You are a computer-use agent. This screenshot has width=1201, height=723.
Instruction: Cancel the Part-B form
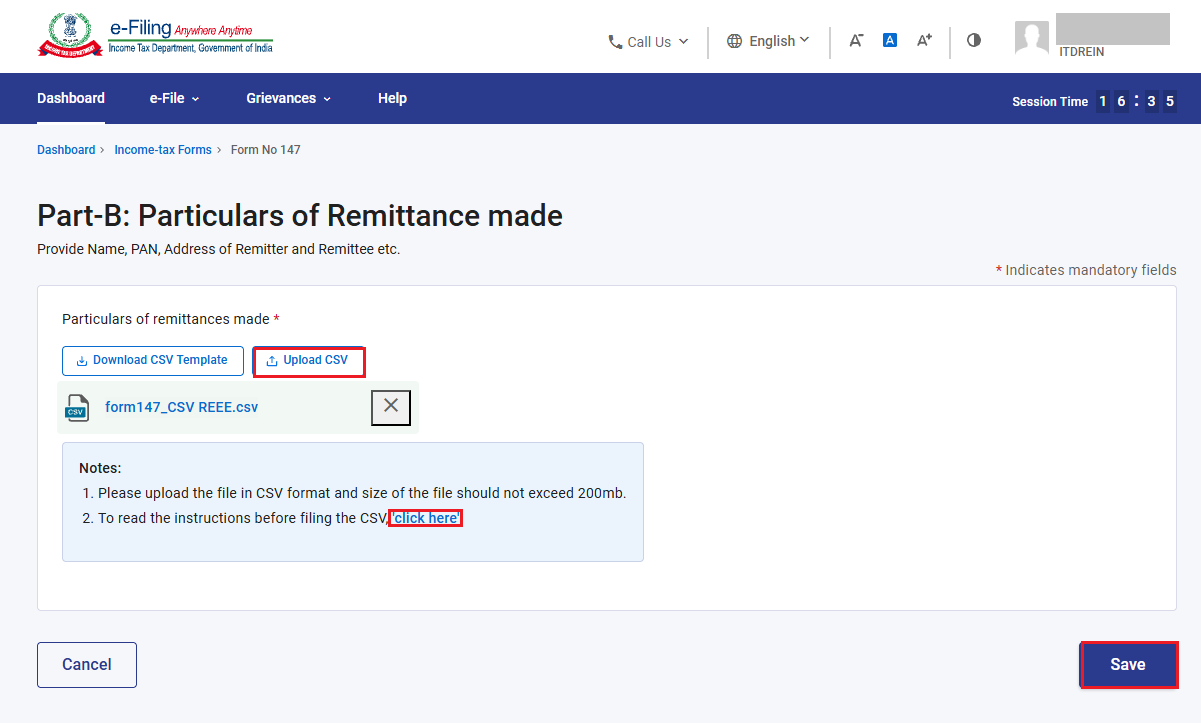coord(87,665)
